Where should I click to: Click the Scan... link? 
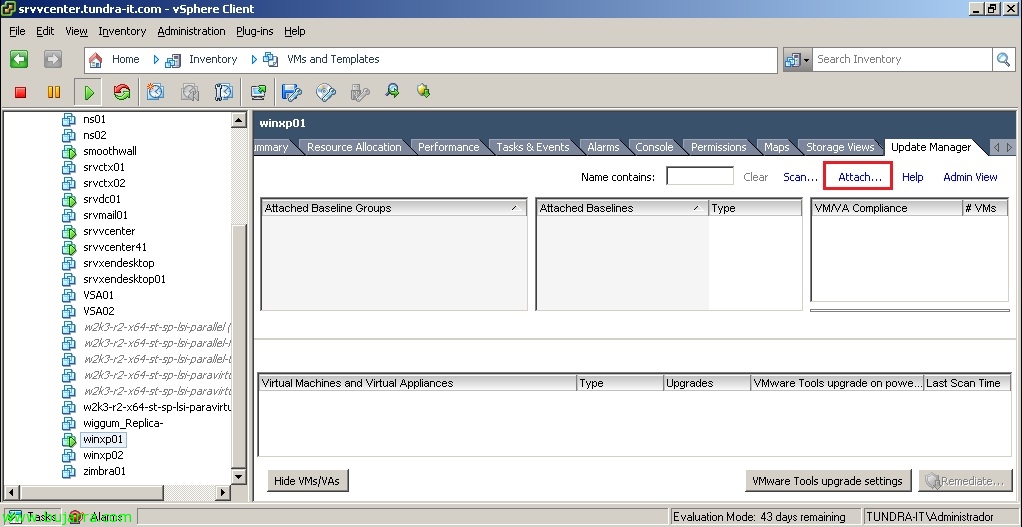point(800,177)
